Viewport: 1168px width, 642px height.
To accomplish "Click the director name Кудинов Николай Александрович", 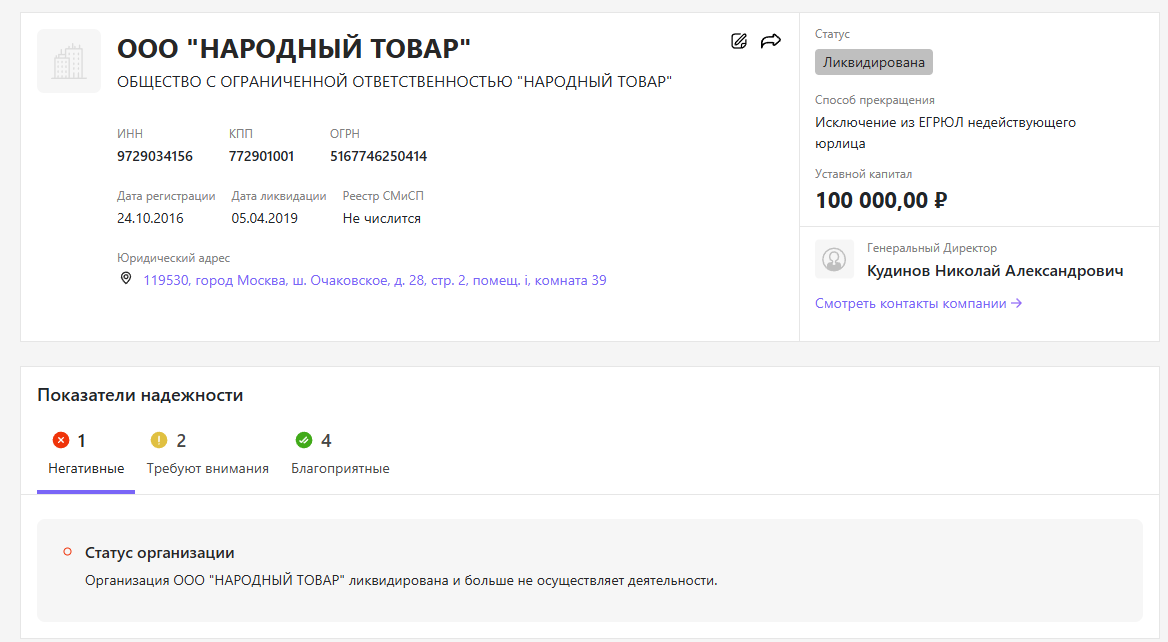I will point(995,270).
